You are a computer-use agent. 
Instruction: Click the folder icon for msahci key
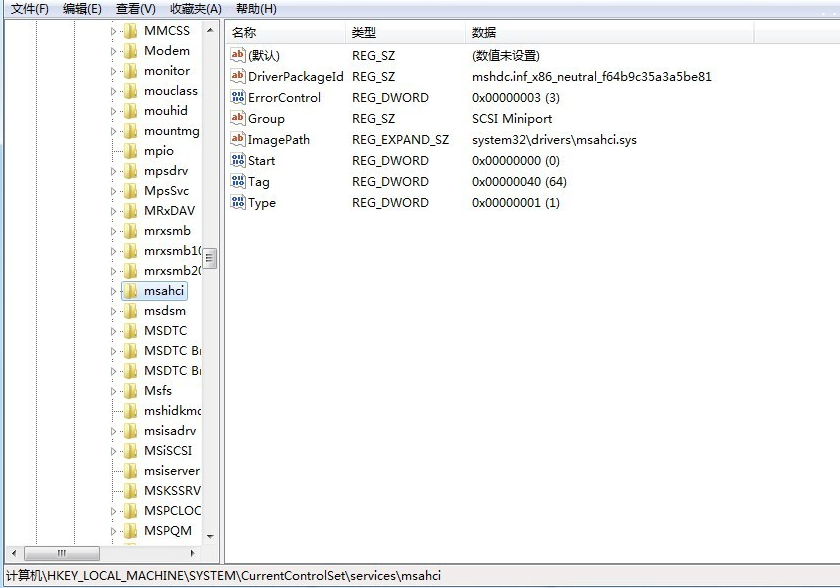[x=130, y=291]
